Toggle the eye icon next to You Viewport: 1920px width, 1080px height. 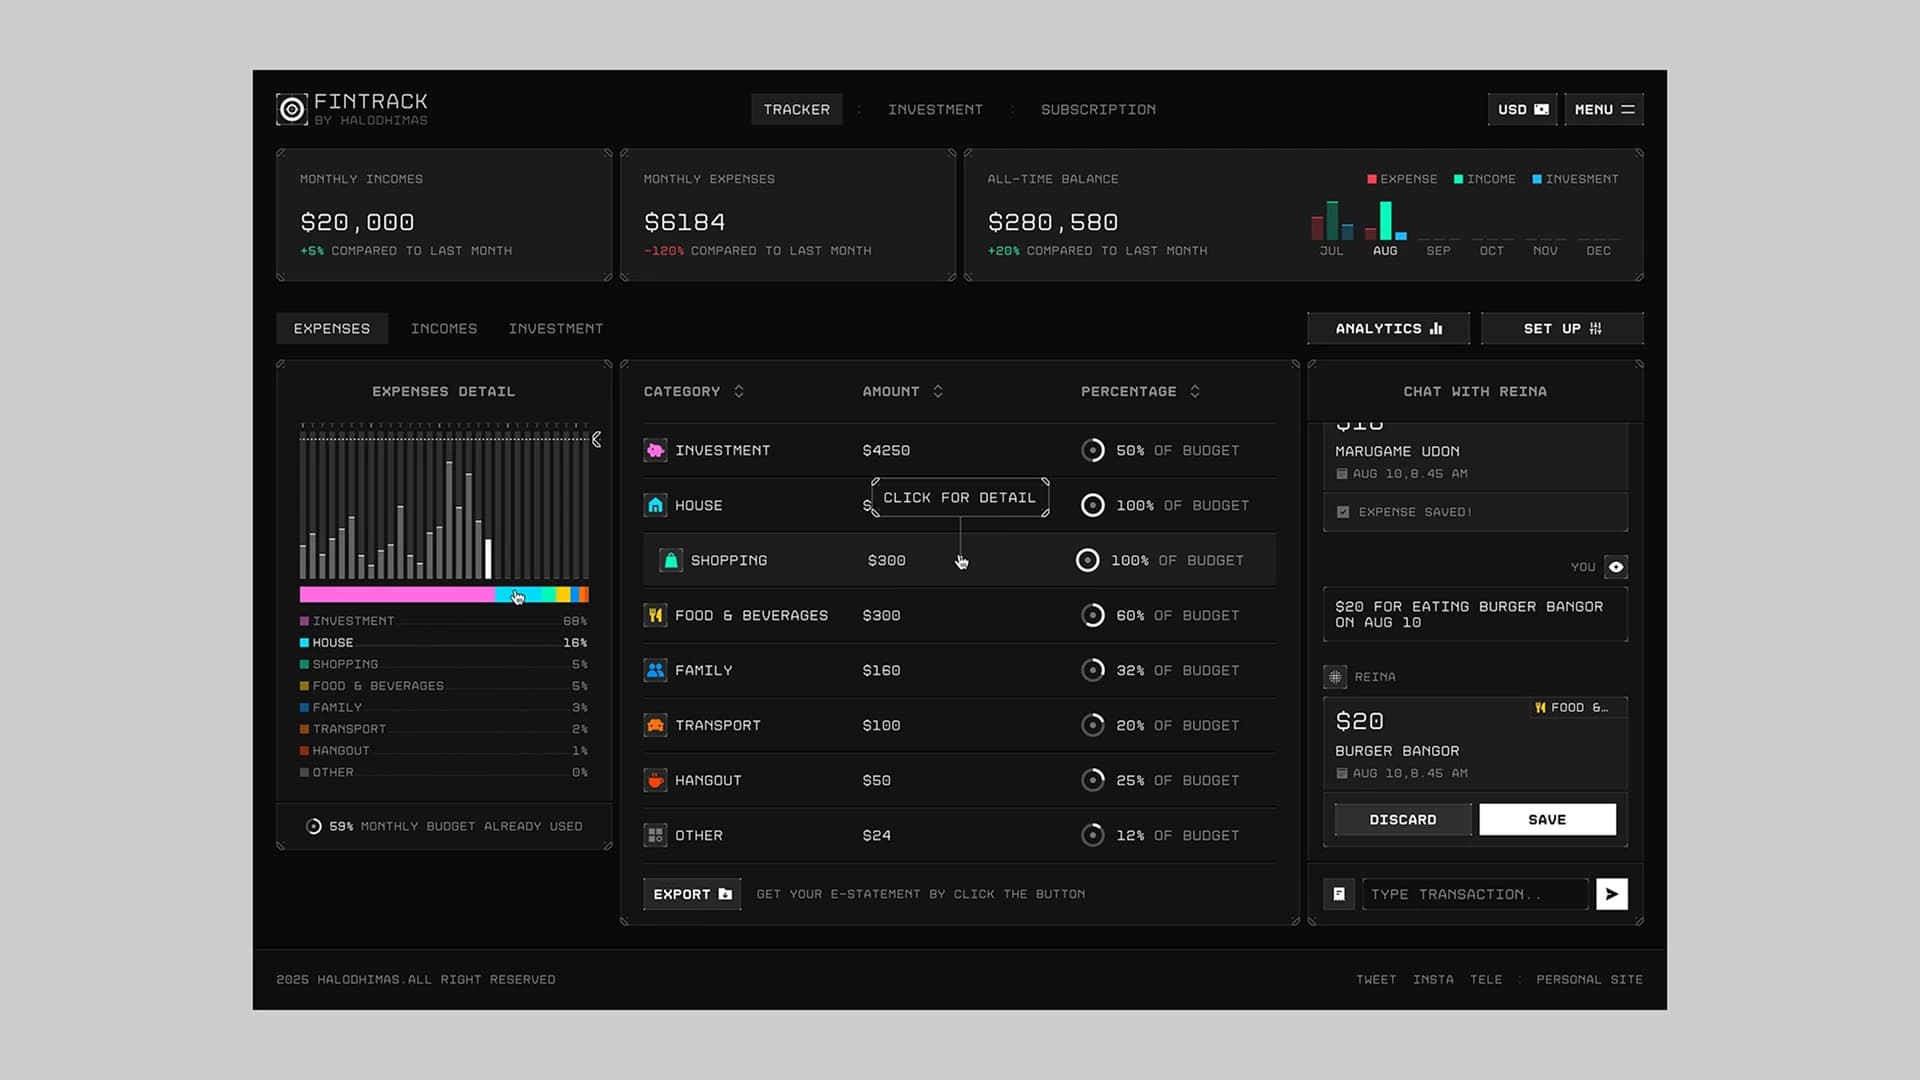1615,567
